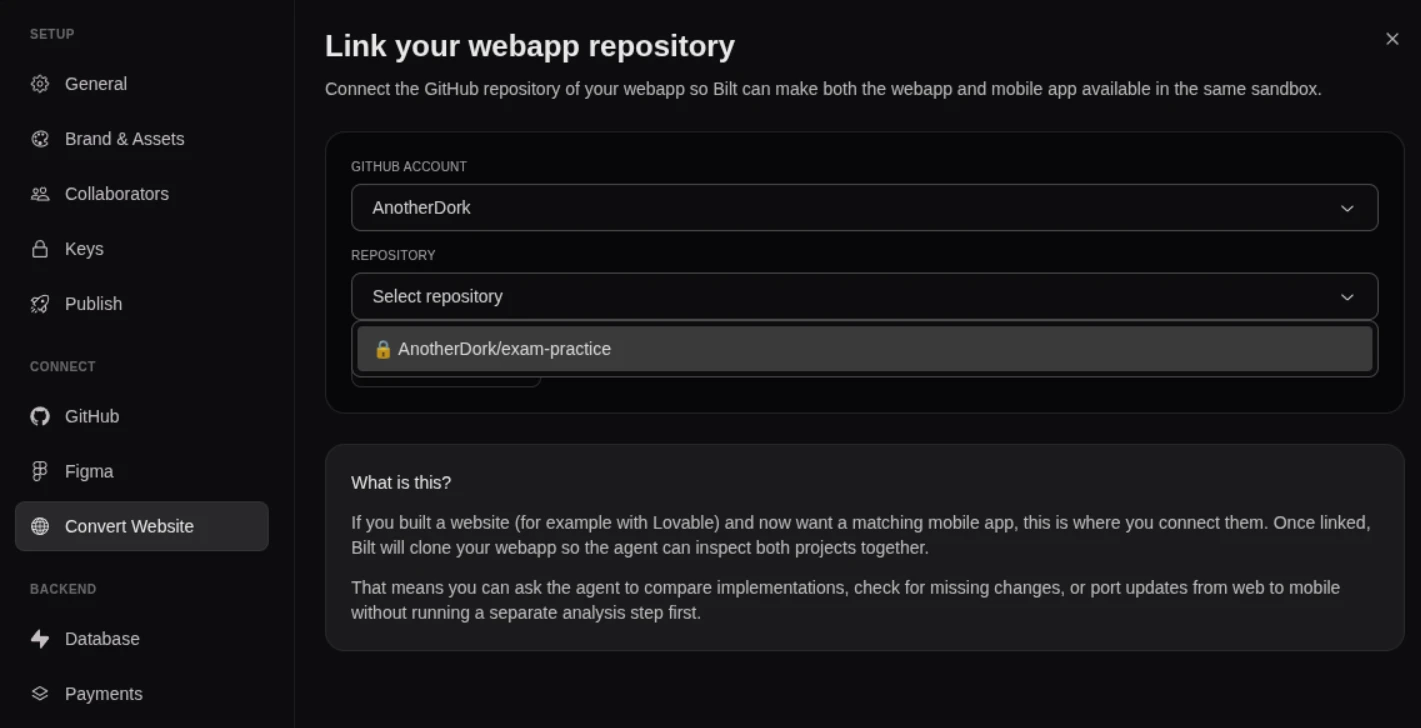
Task: Open General settings in sidebar
Action: click(142, 84)
